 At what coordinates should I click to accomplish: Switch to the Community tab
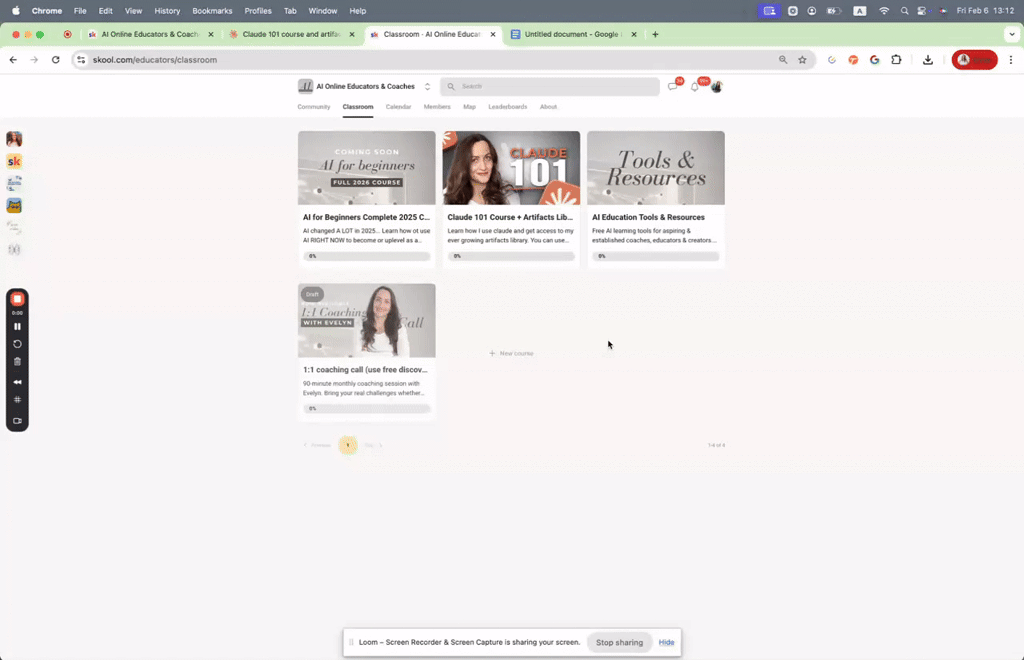pos(313,106)
